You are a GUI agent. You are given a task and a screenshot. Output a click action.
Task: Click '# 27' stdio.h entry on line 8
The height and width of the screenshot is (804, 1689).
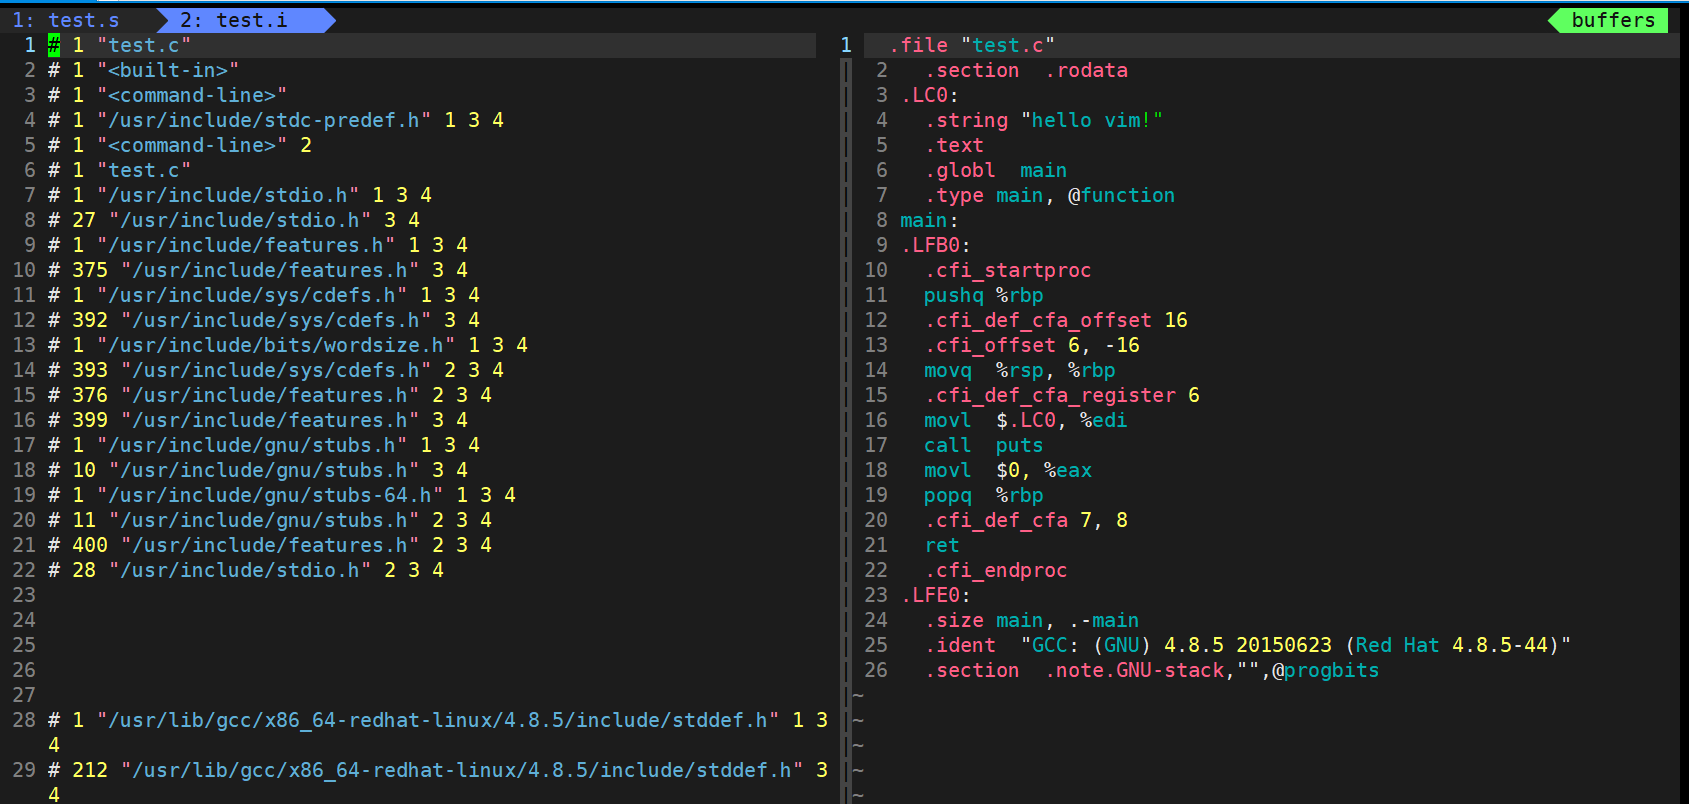[x=234, y=220]
